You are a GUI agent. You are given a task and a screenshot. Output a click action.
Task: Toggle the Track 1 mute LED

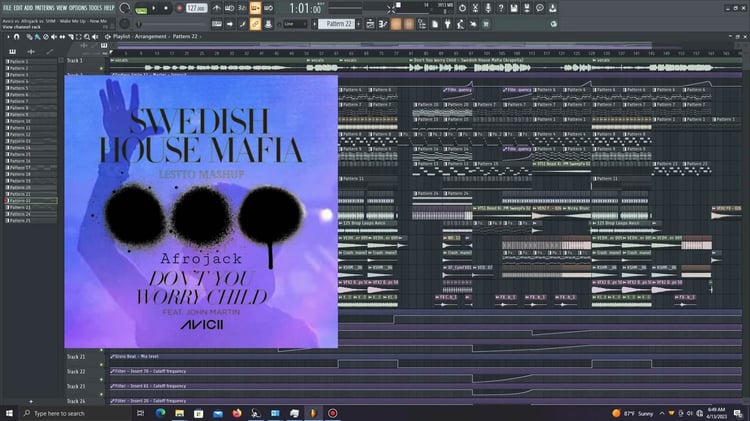click(101, 68)
